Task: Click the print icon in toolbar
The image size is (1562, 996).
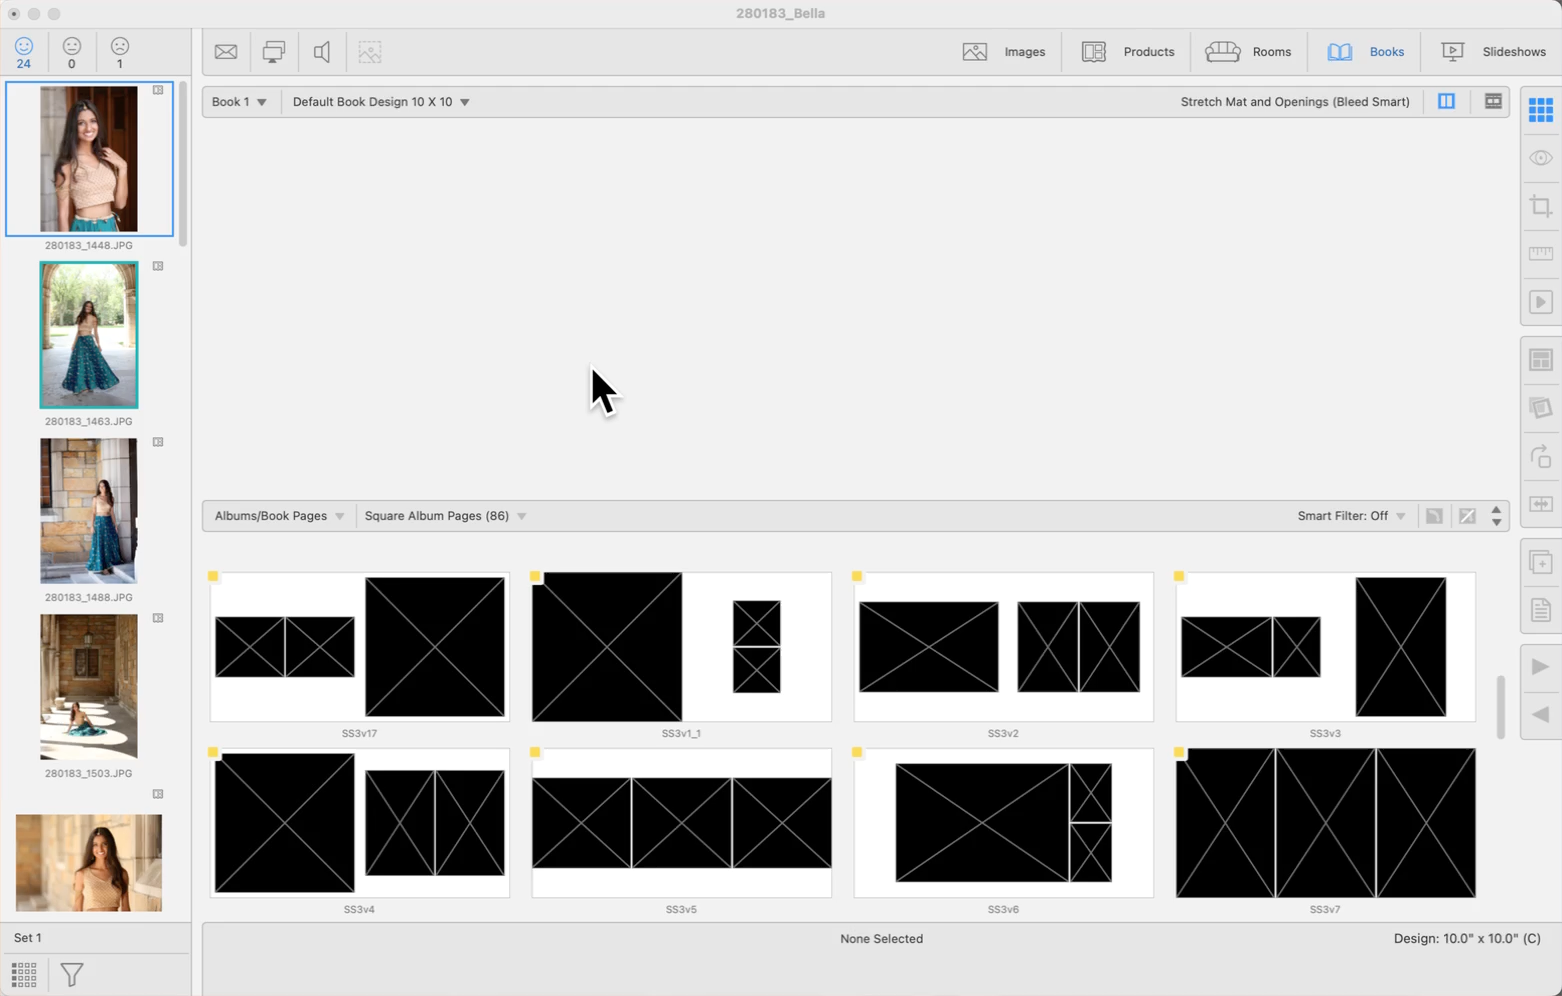Action: [x=273, y=52]
